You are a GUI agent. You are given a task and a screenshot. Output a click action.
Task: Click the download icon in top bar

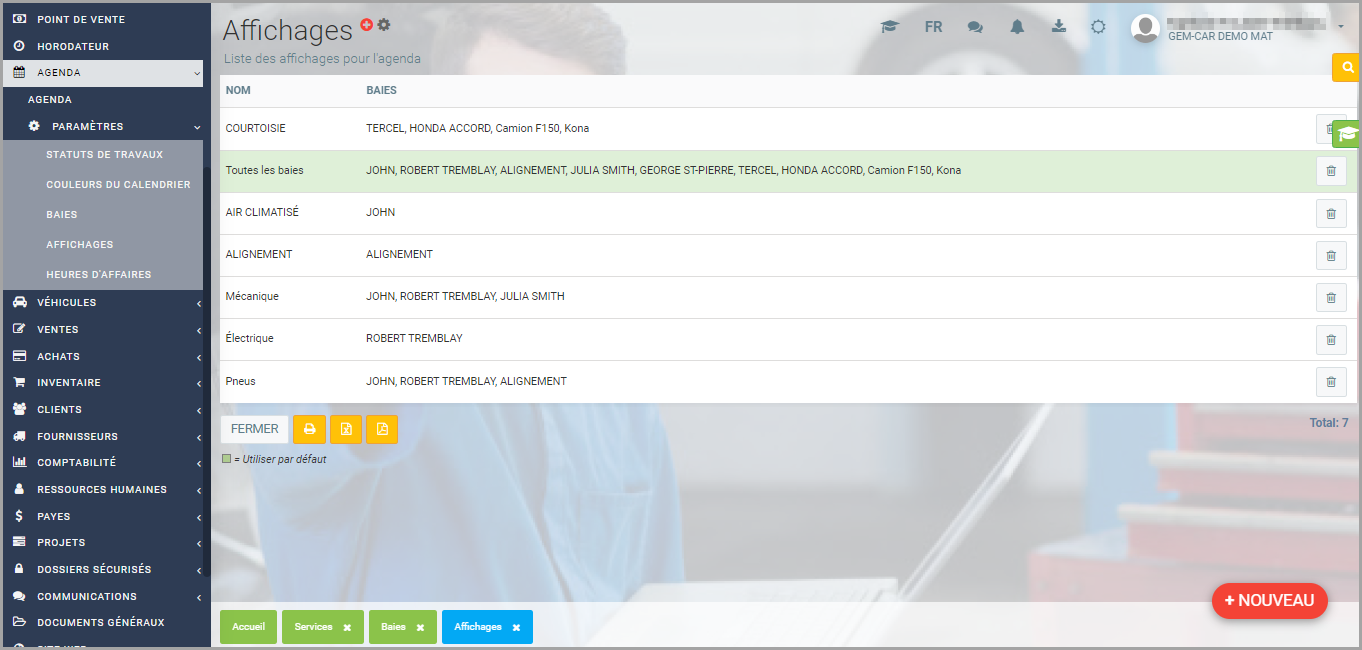pyautogui.click(x=1058, y=27)
